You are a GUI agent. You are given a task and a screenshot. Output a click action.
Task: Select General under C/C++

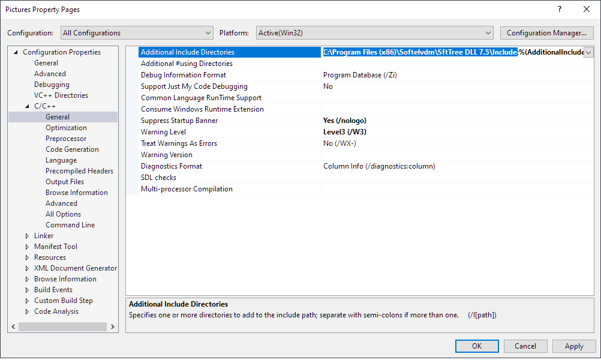[x=57, y=117]
